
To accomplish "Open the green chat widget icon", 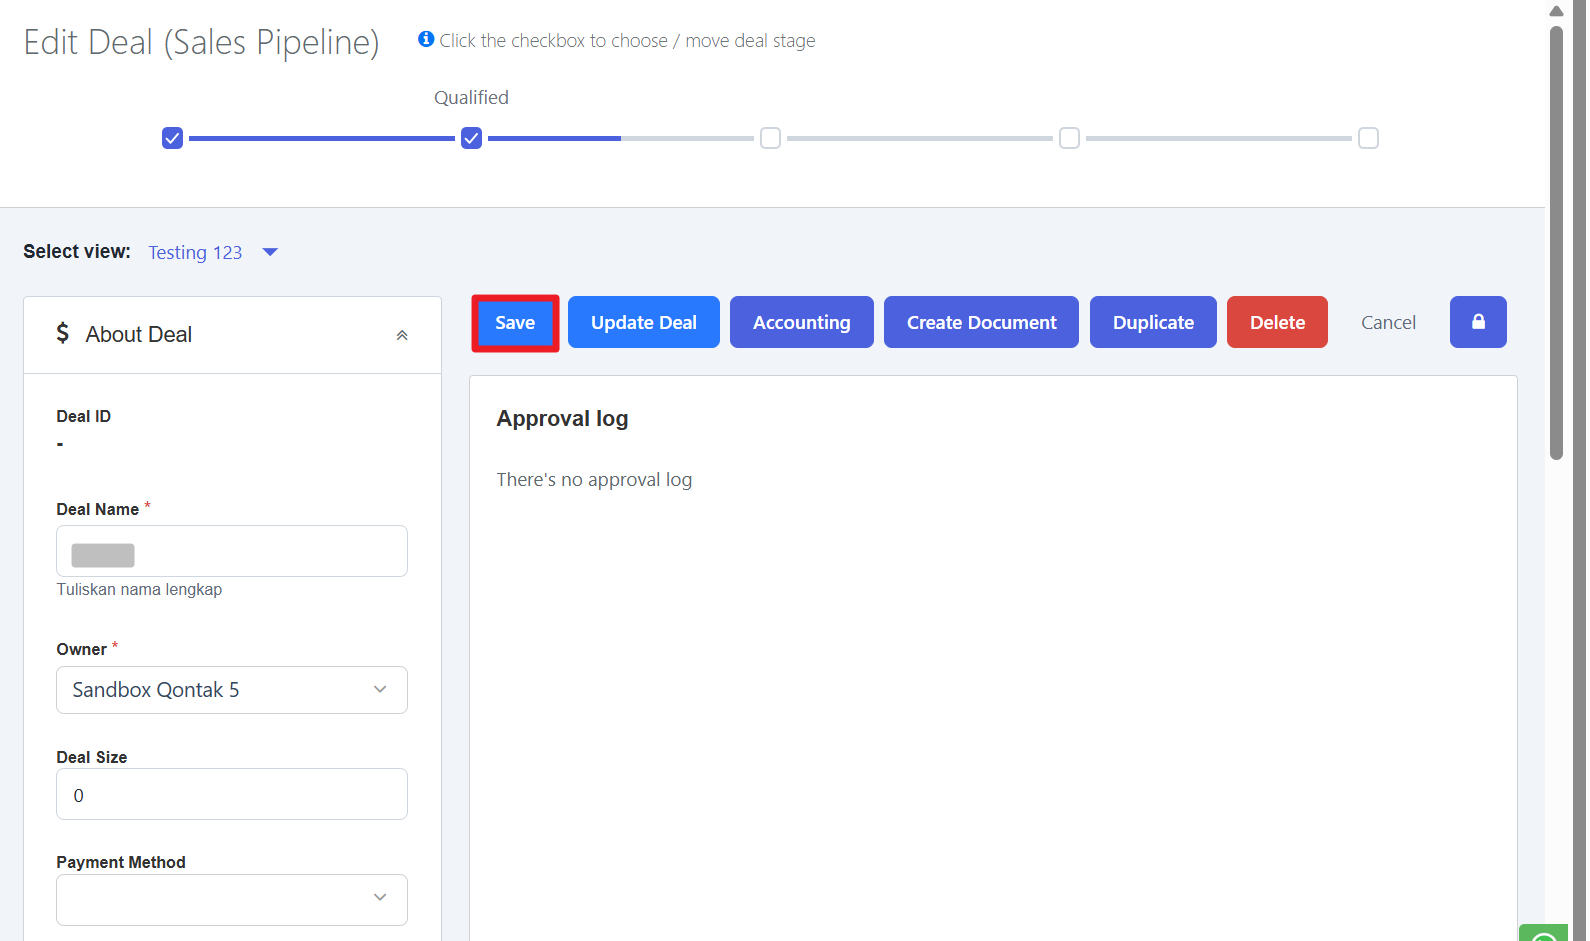I will pyautogui.click(x=1543, y=934).
